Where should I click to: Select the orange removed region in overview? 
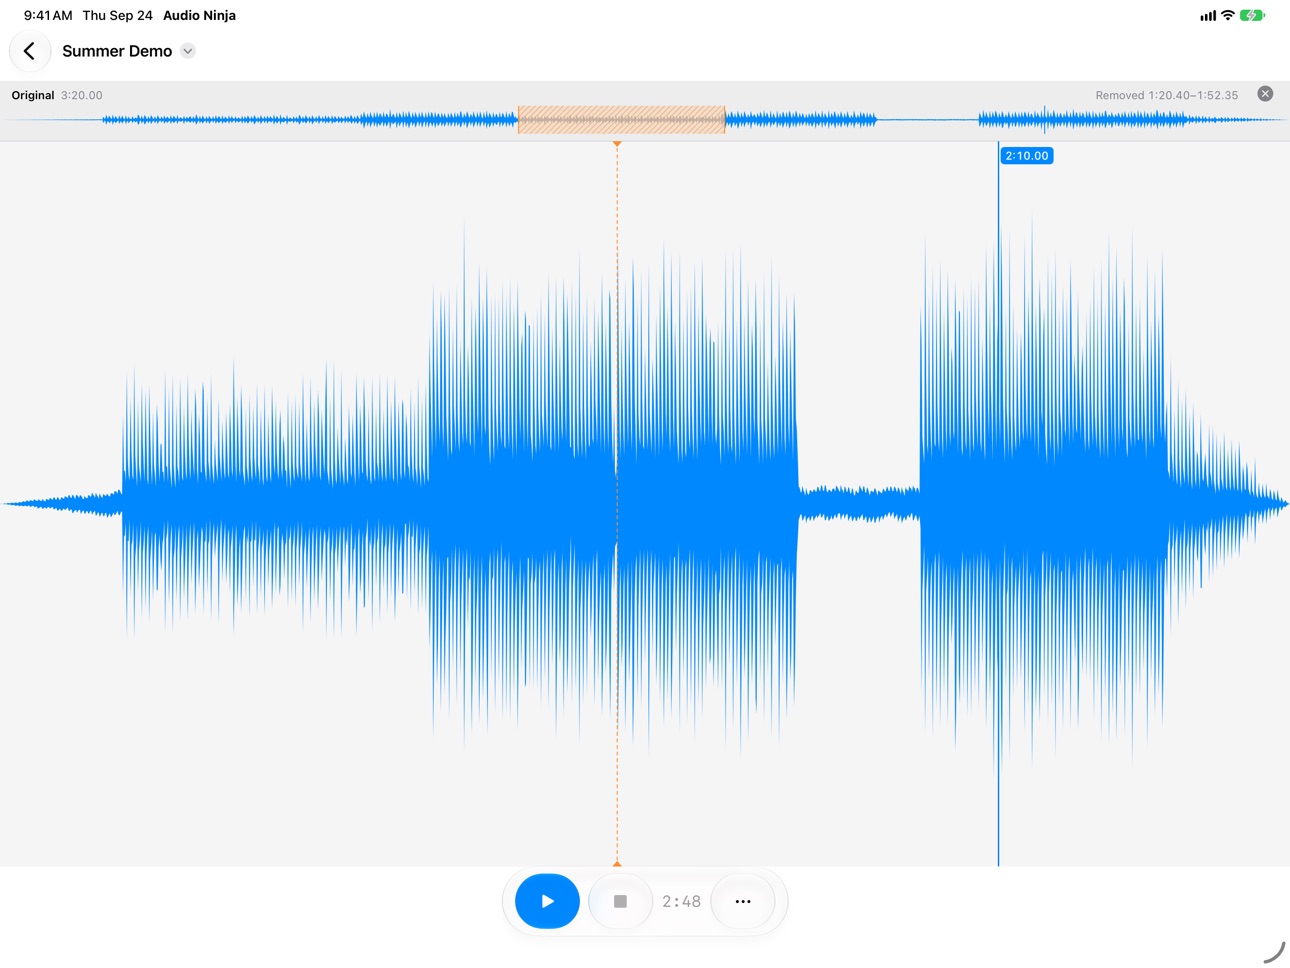click(x=621, y=120)
